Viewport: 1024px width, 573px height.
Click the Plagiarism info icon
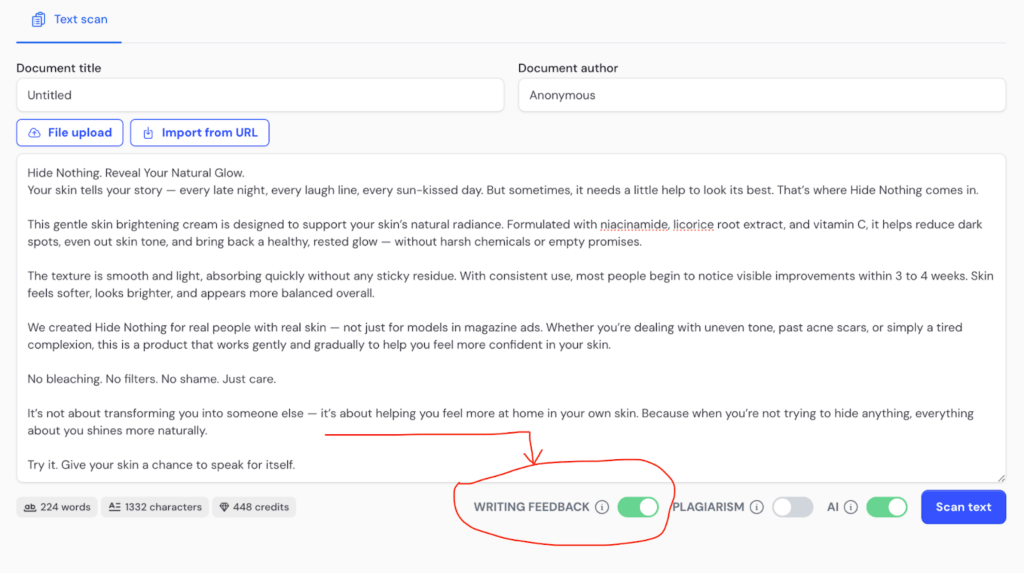pos(756,507)
